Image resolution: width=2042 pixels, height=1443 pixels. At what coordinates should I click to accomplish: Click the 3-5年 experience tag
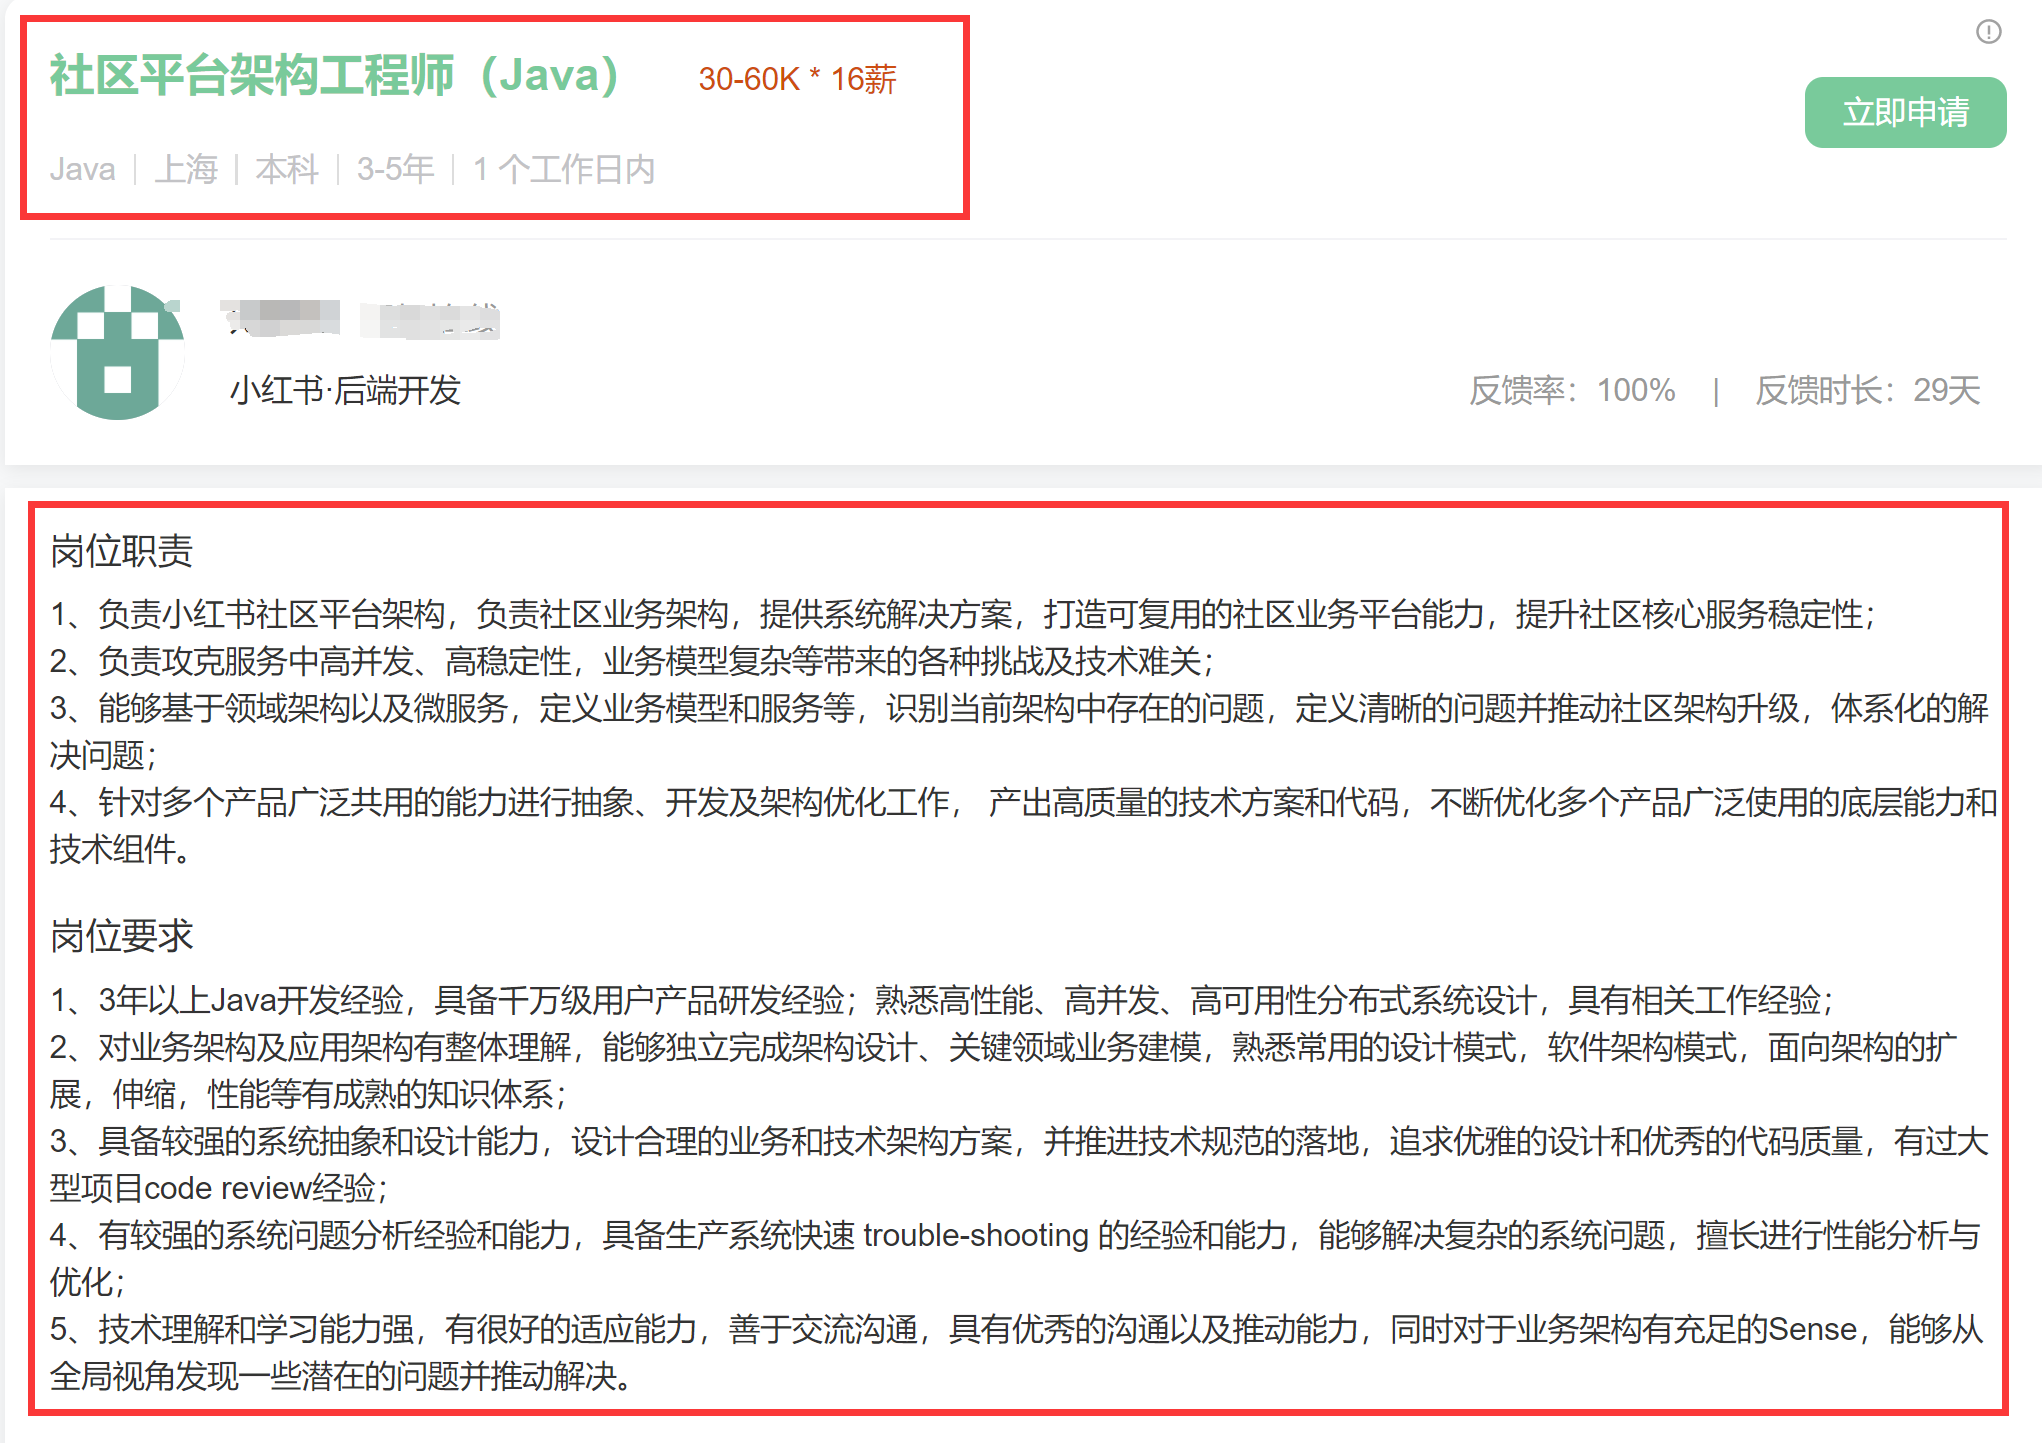pyautogui.click(x=395, y=169)
